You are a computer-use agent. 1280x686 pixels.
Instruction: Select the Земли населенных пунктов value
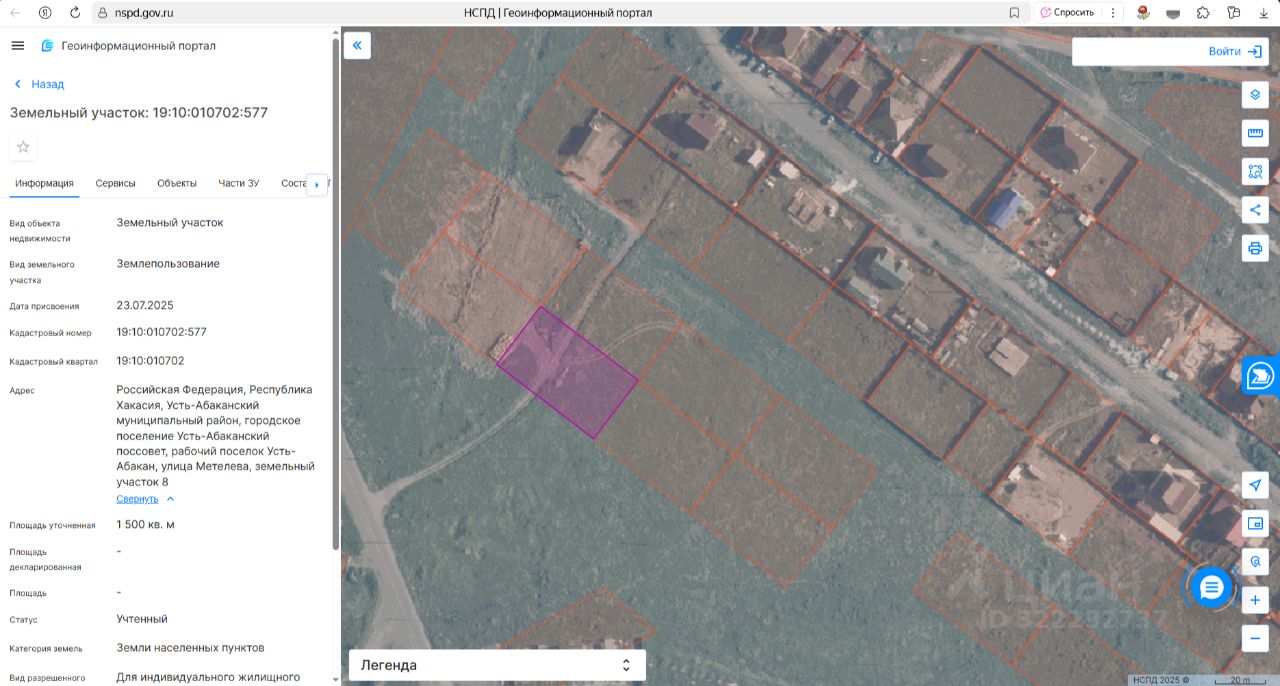(x=190, y=648)
